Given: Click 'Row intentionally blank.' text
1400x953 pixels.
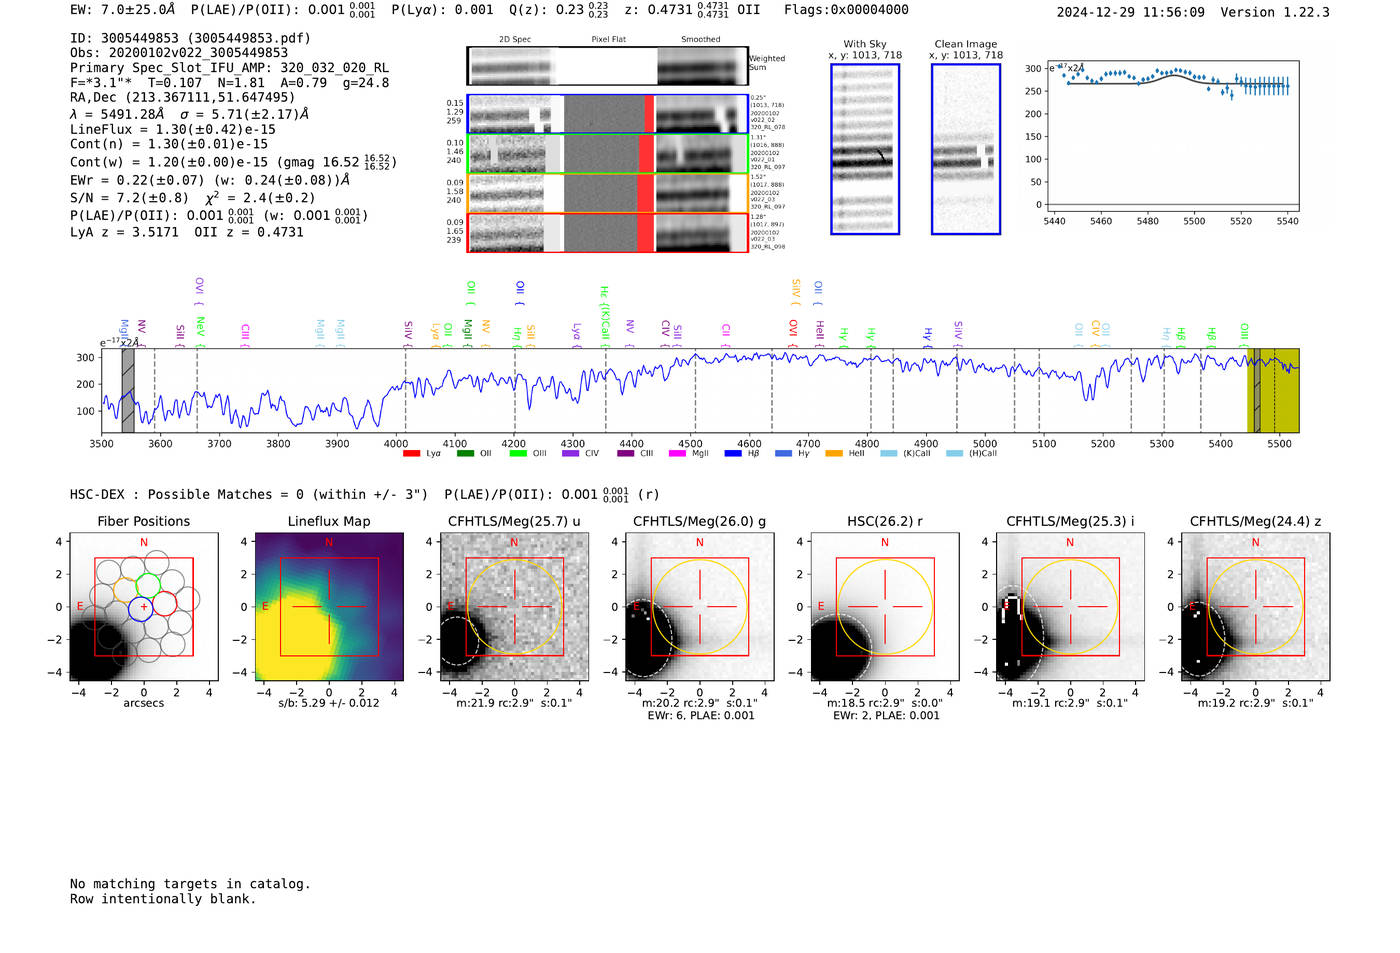Looking at the screenshot, I should click(x=163, y=899).
